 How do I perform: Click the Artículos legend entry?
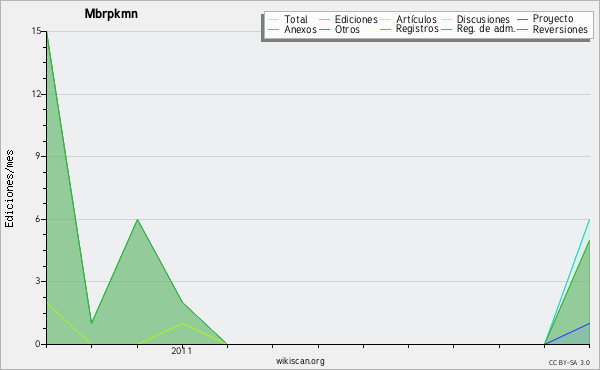tap(416, 19)
